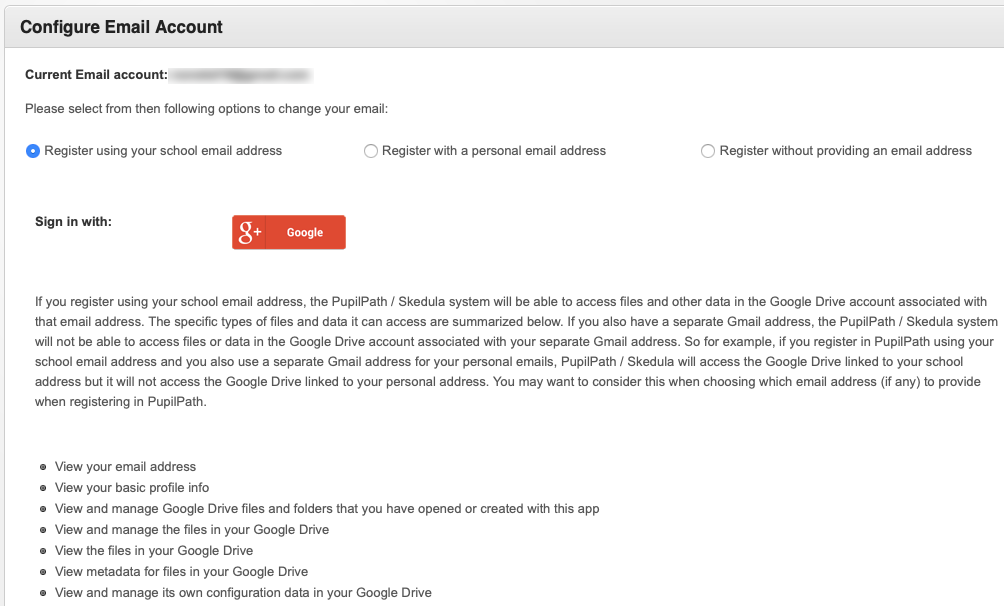Click the 'its own configuration data' bullet item

[243, 593]
